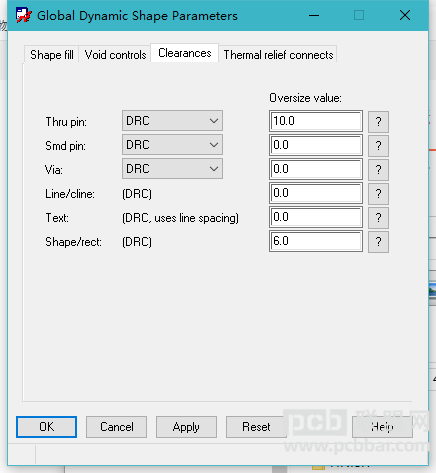Click the Smd pin oversize help question button
The image size is (436, 473).
378,146
